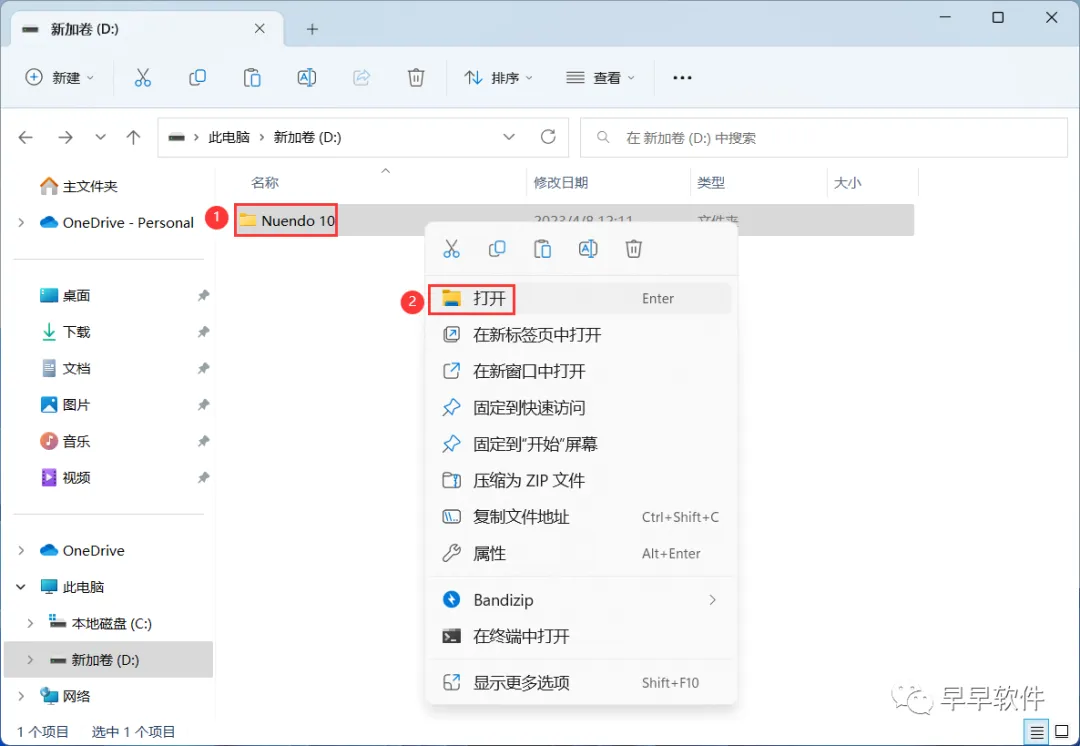Go up one folder level

[134, 138]
